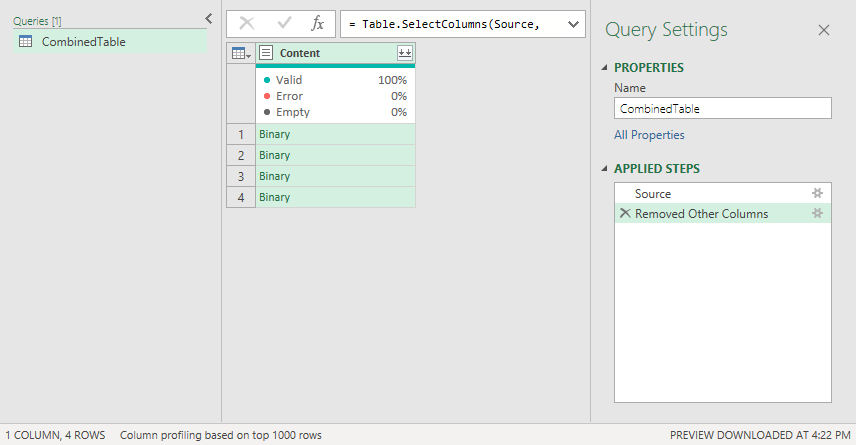Open the All Properties link
This screenshot has width=856, height=445.
click(x=649, y=135)
